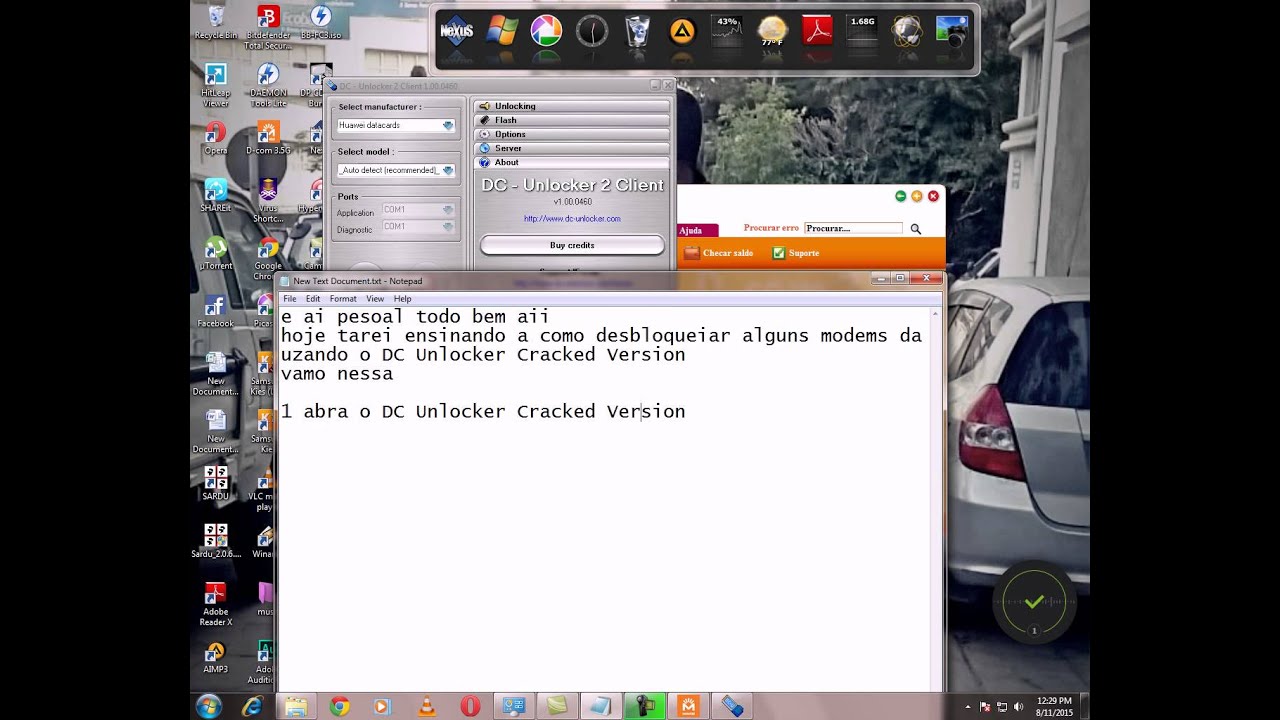Launch D-com 3.5G desktop shortcut

coord(268,139)
